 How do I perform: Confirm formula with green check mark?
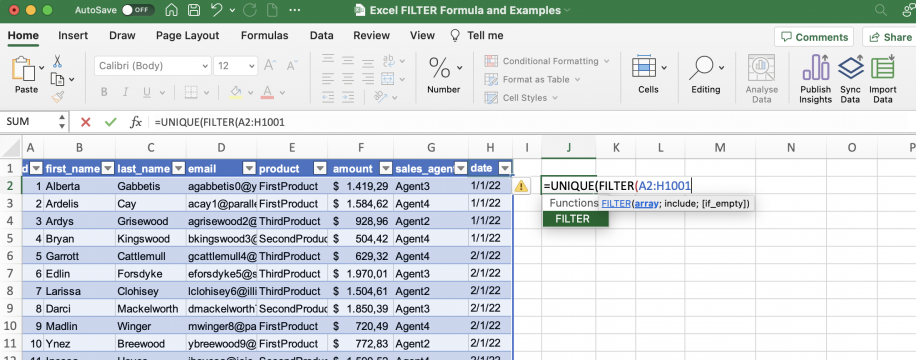pos(110,122)
